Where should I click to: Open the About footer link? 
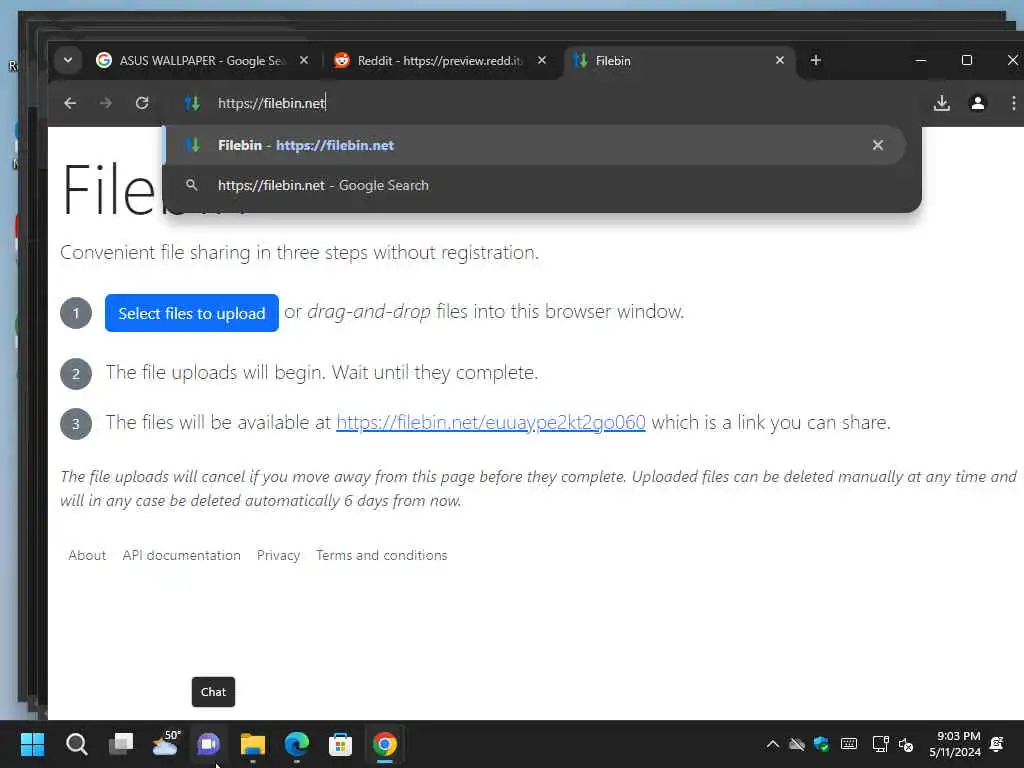[87, 555]
